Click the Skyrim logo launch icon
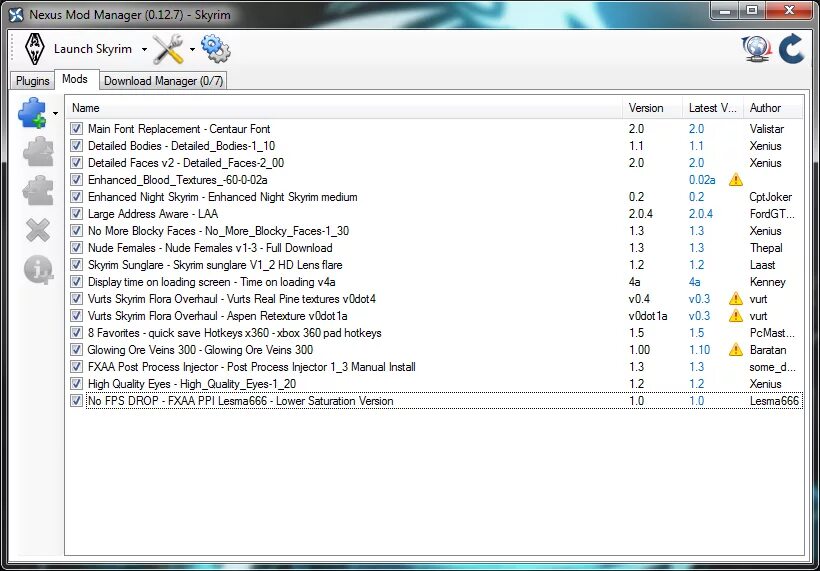 35,49
